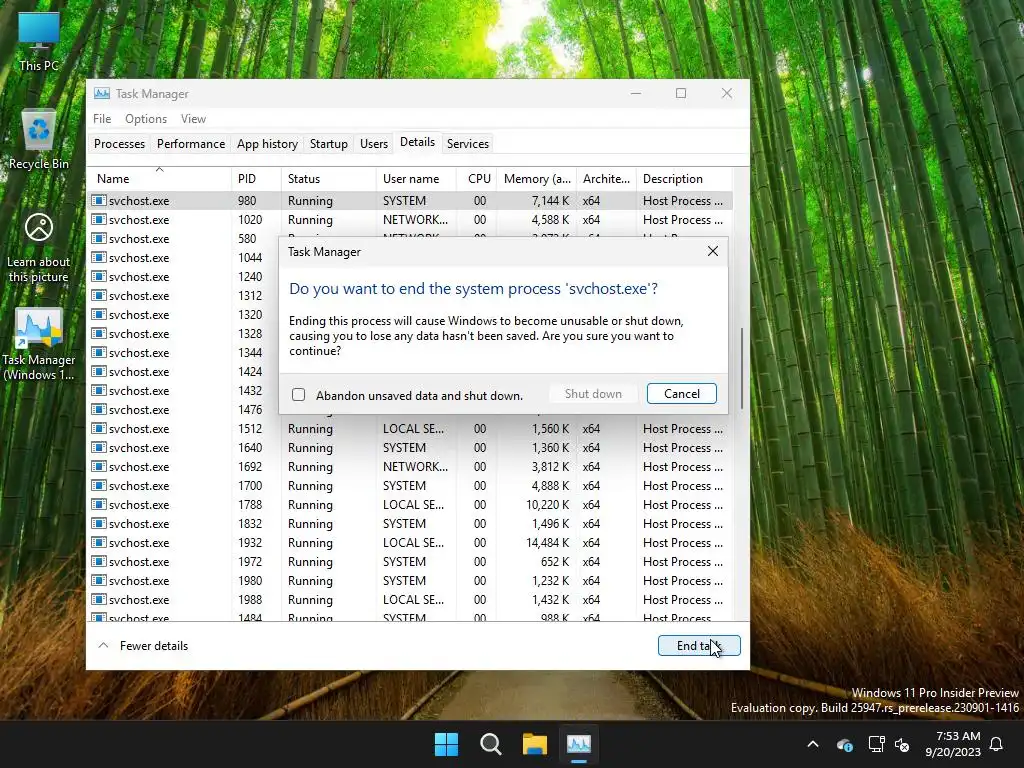Viewport: 1024px width, 768px height.
Task: Click icon of svchost.exe PID 1640
Action: [x=99, y=447]
